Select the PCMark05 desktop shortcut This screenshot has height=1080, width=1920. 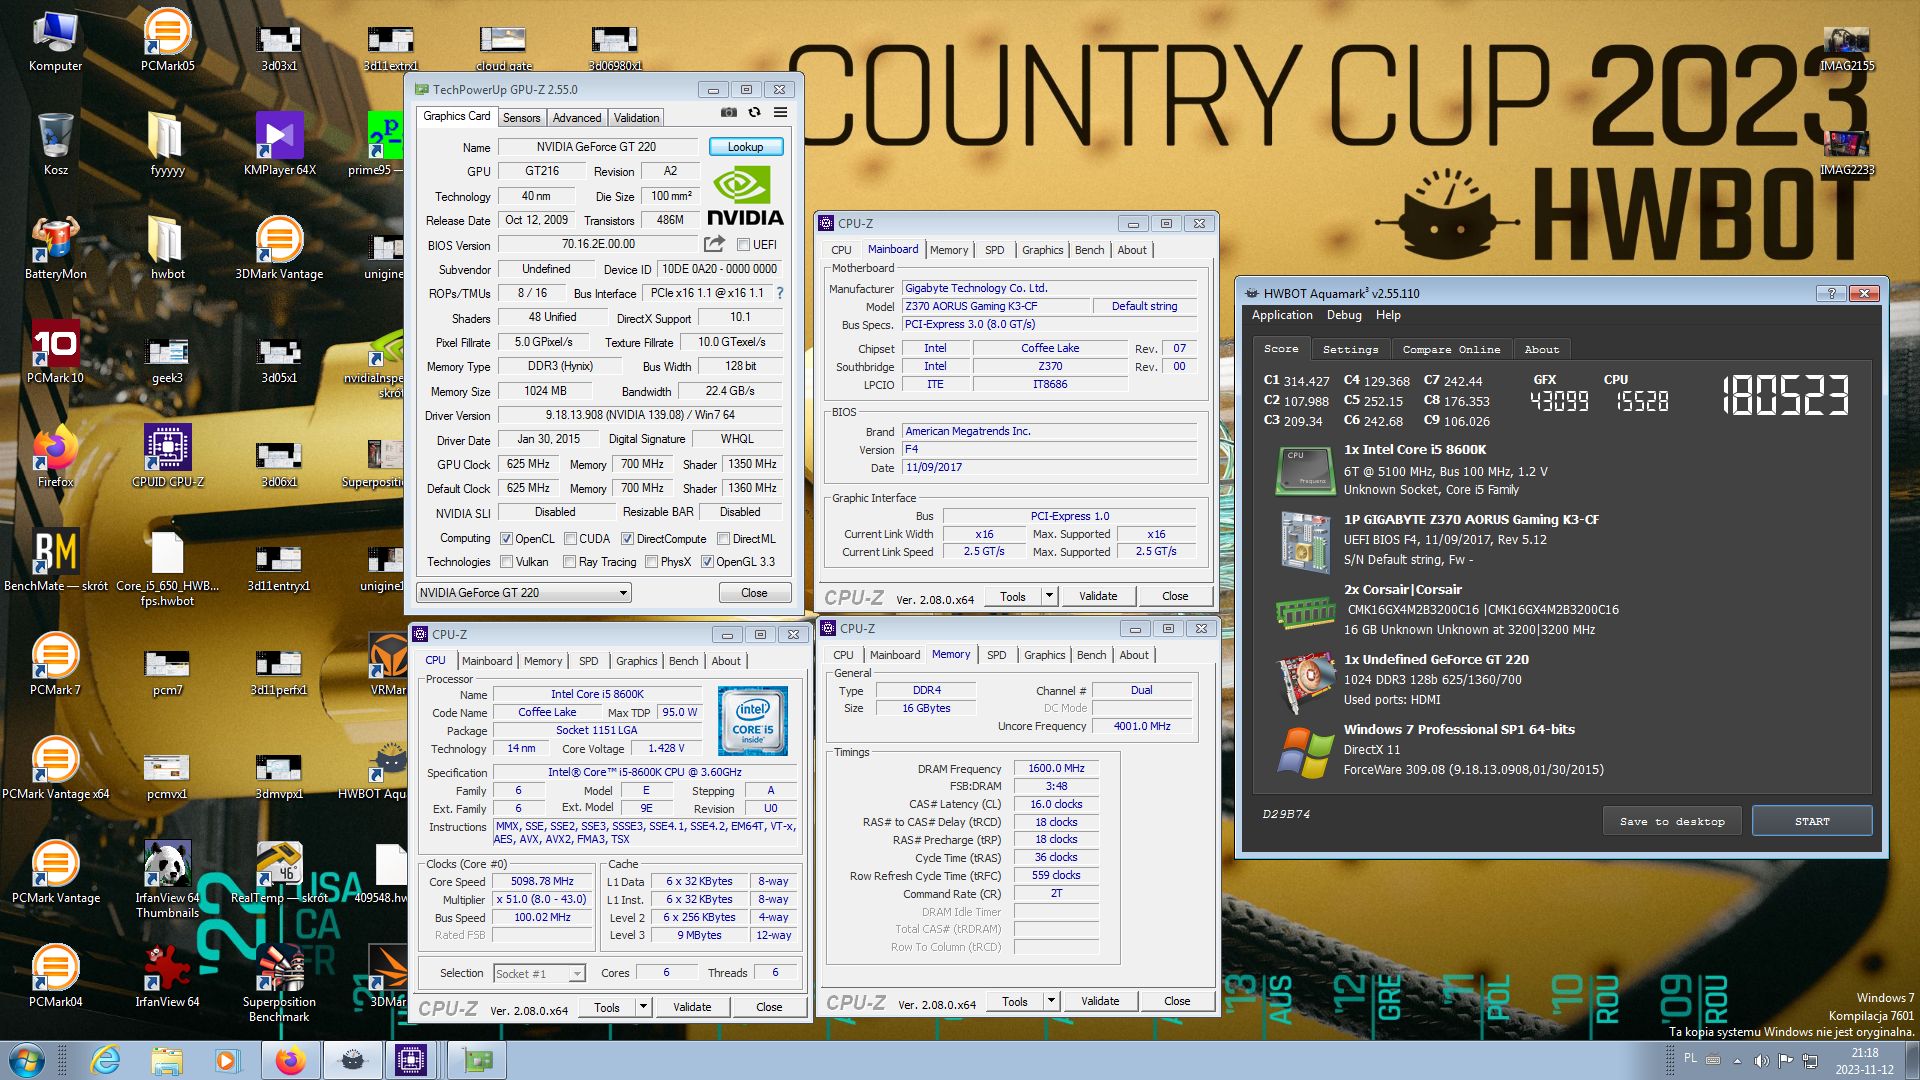[168, 41]
